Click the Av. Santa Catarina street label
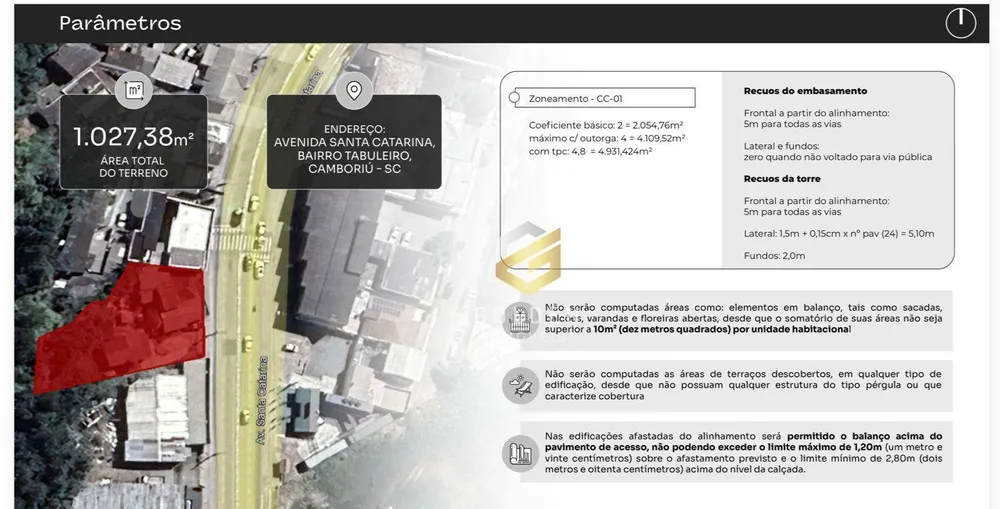This screenshot has height=509, width=1000. [x=263, y=401]
